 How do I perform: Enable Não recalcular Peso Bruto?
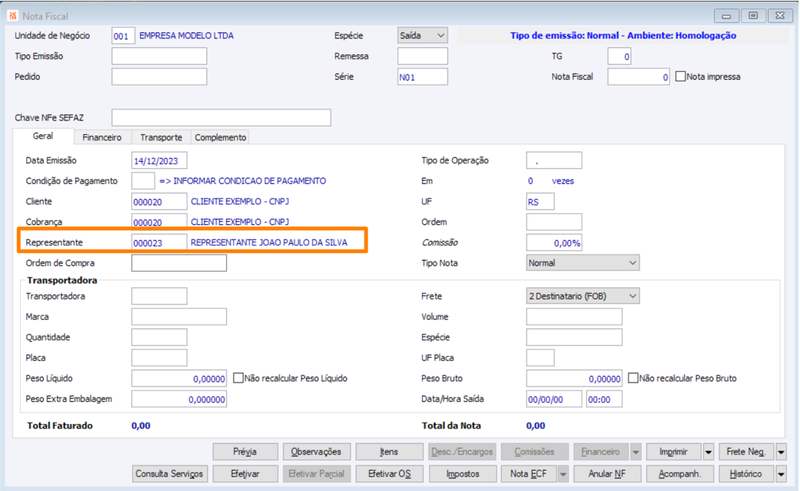633,378
